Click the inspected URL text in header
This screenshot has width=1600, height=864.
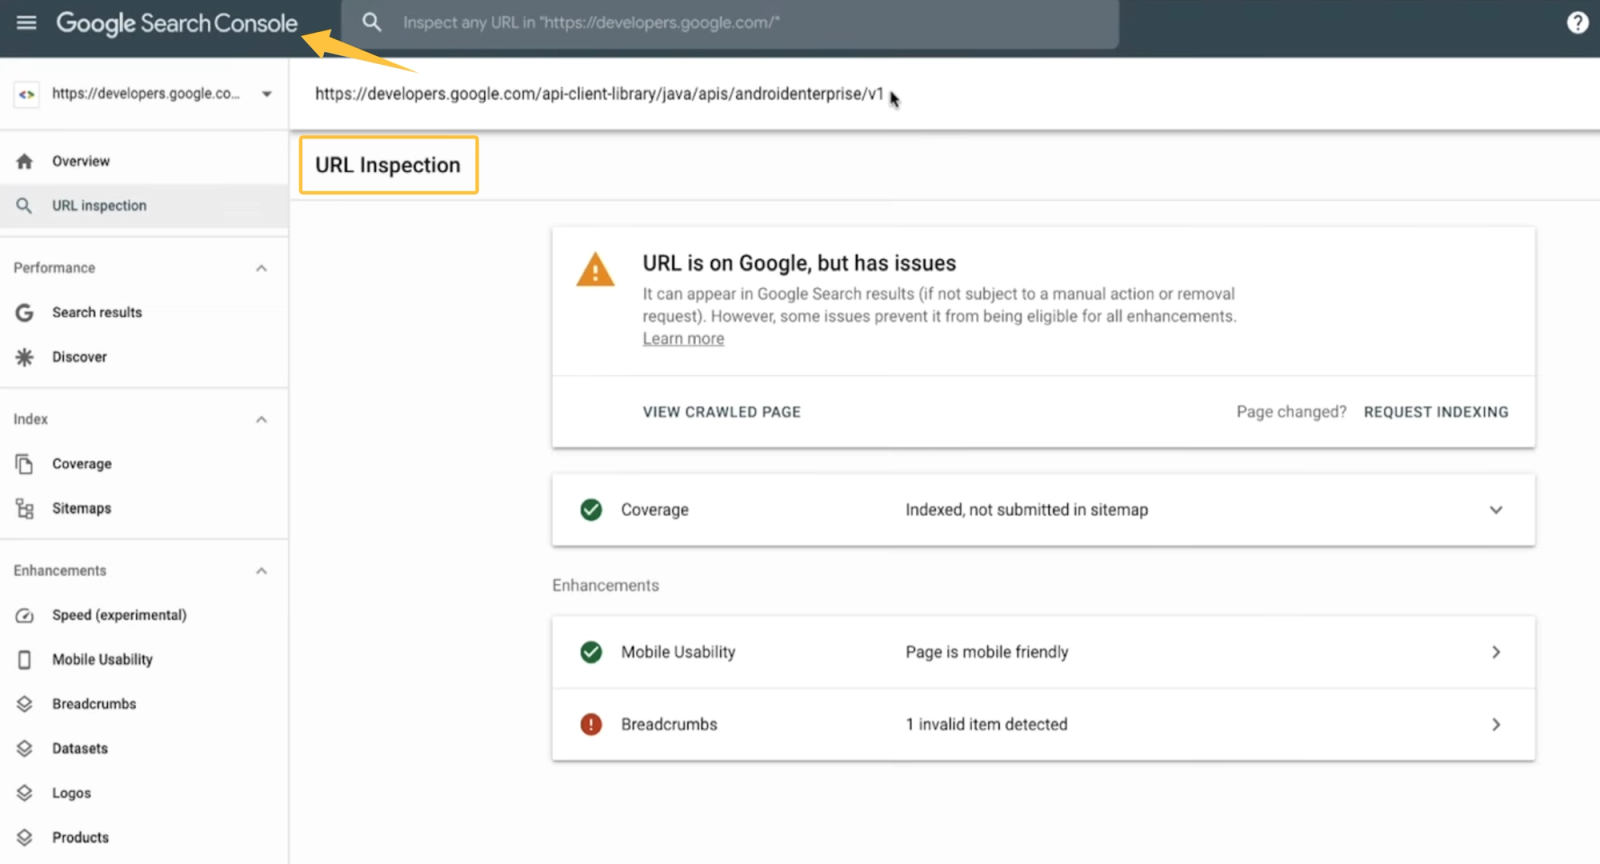click(x=599, y=94)
